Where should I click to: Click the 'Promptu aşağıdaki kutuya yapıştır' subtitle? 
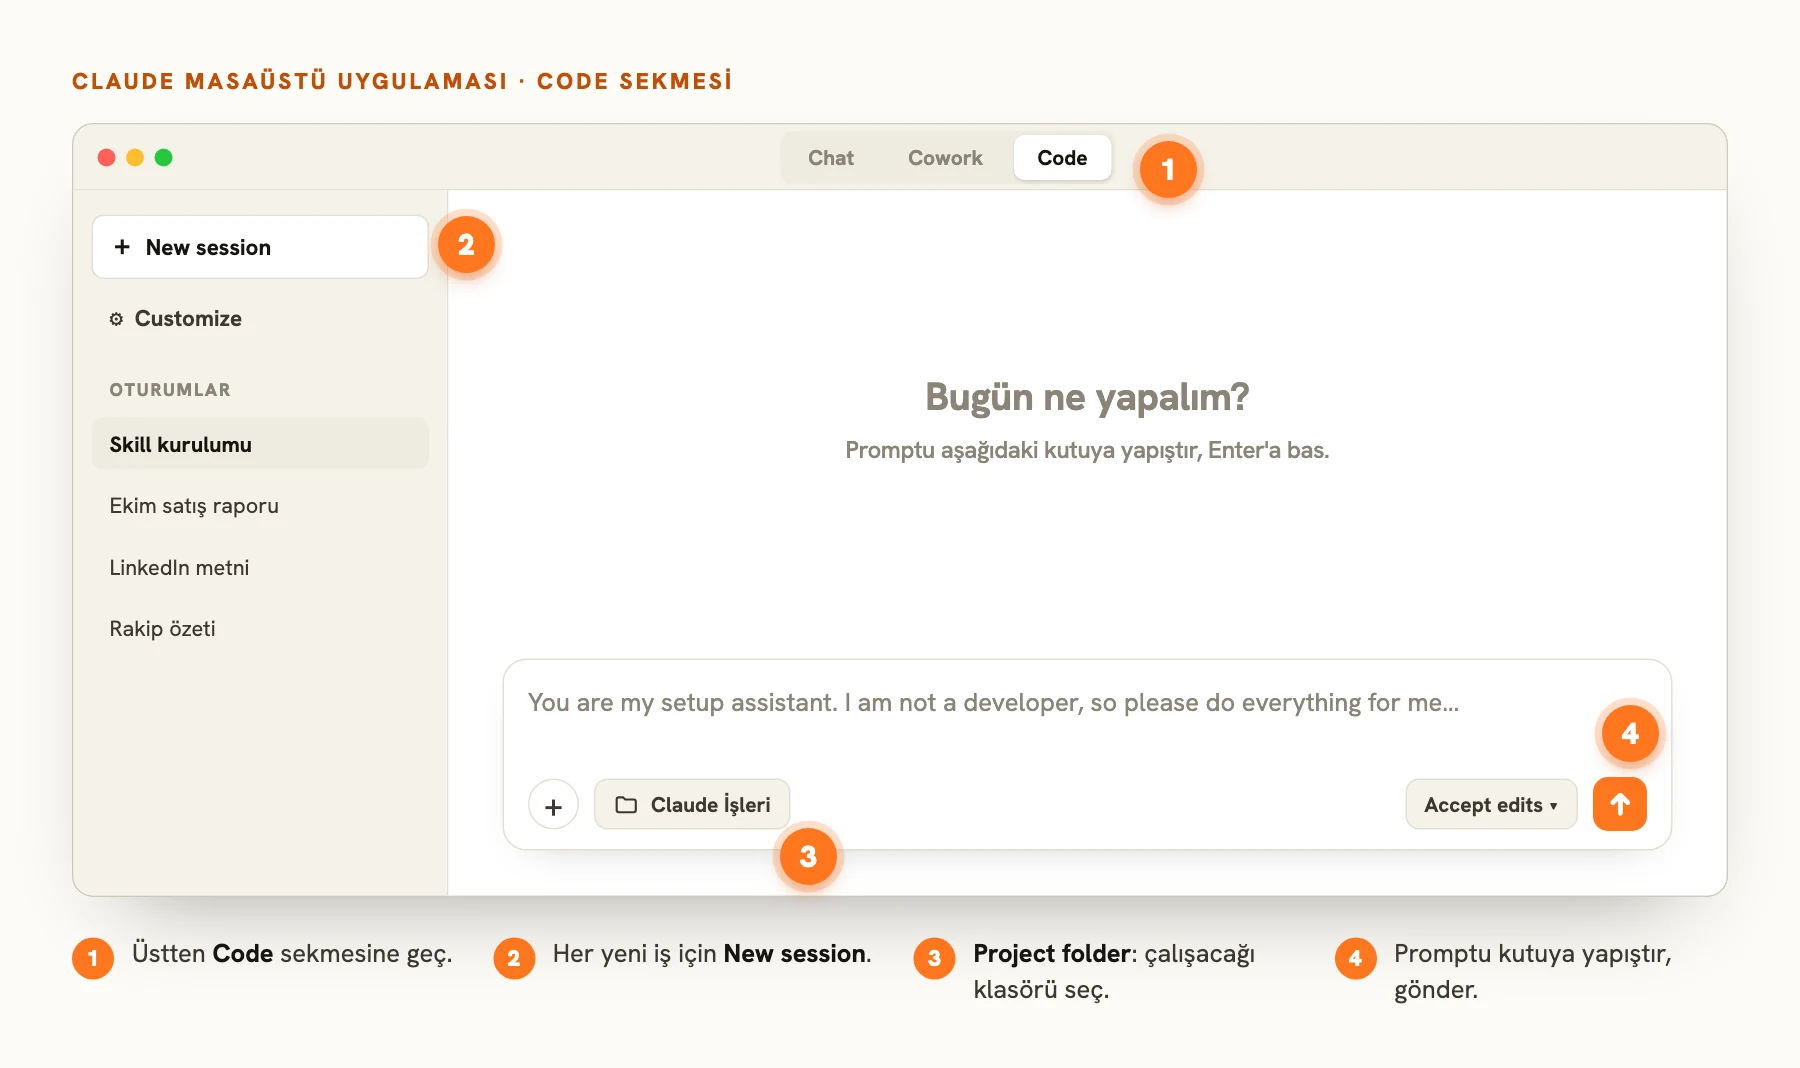[x=1087, y=451]
